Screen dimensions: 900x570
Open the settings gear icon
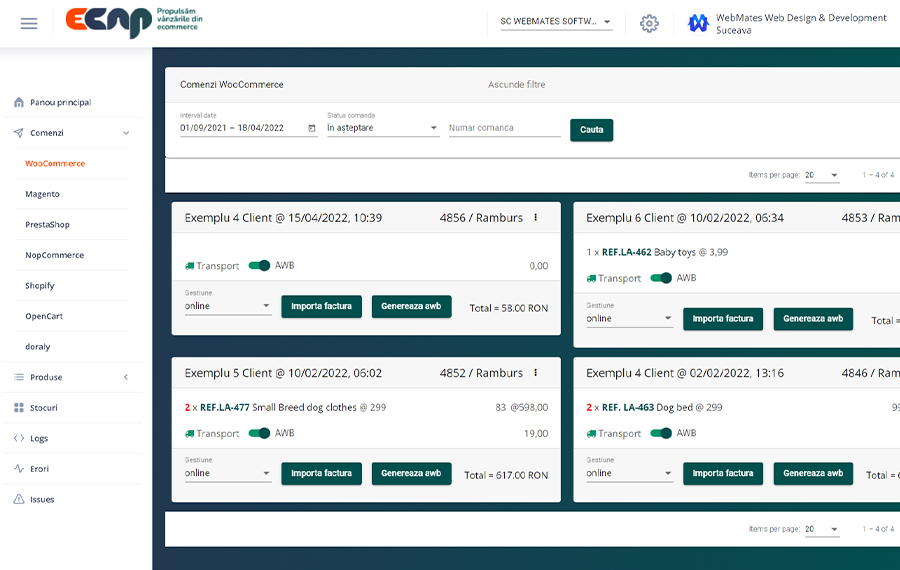tap(649, 23)
